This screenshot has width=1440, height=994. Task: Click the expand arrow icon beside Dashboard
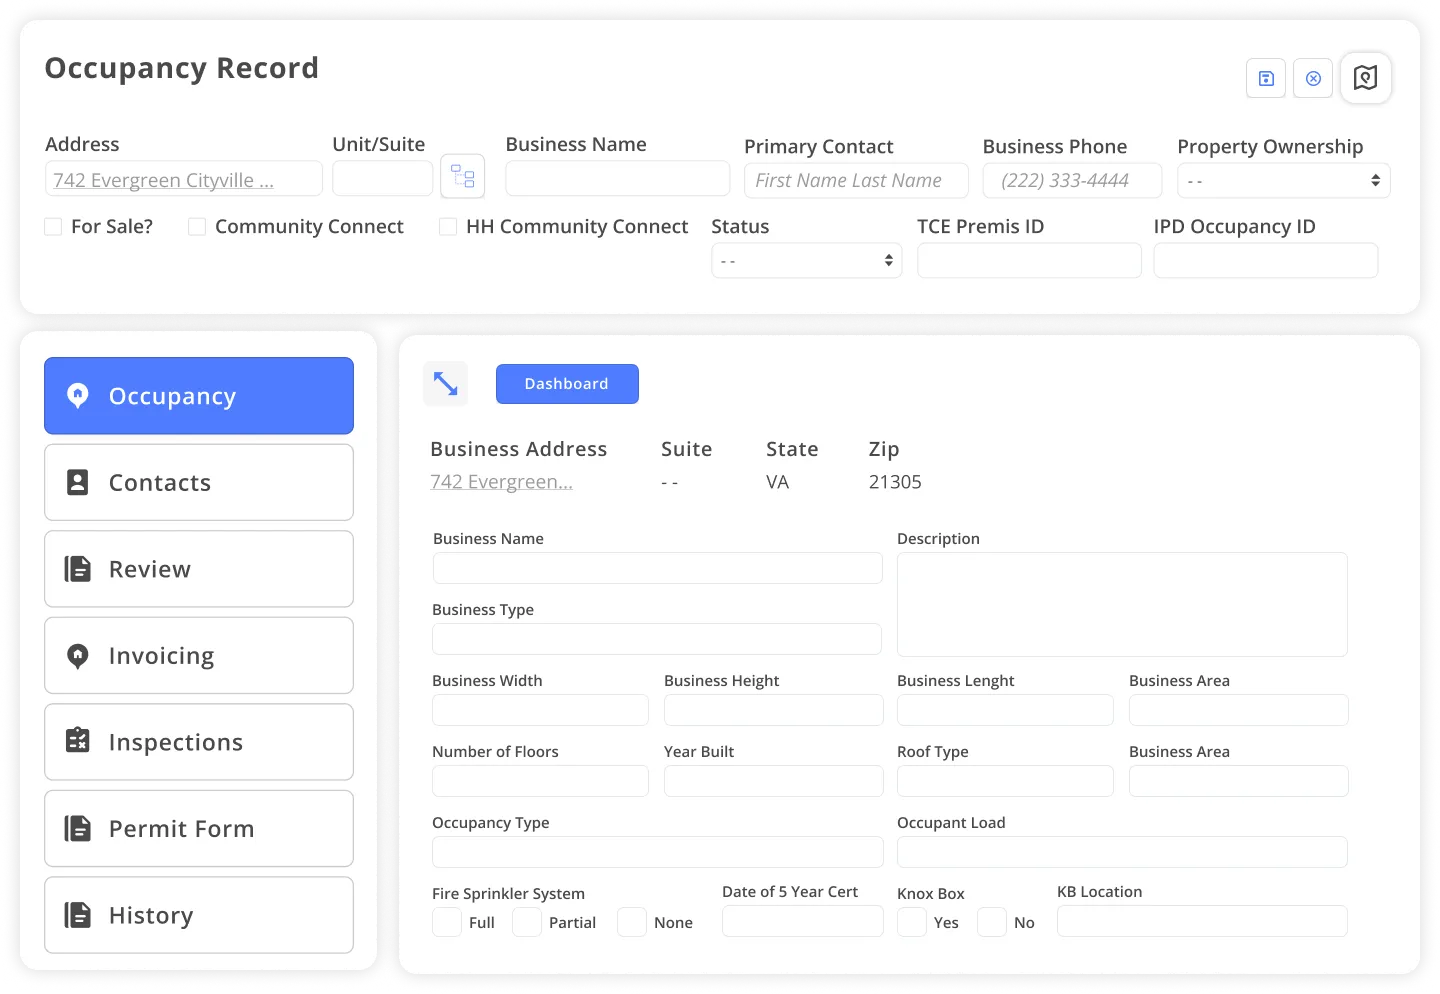pos(445,383)
